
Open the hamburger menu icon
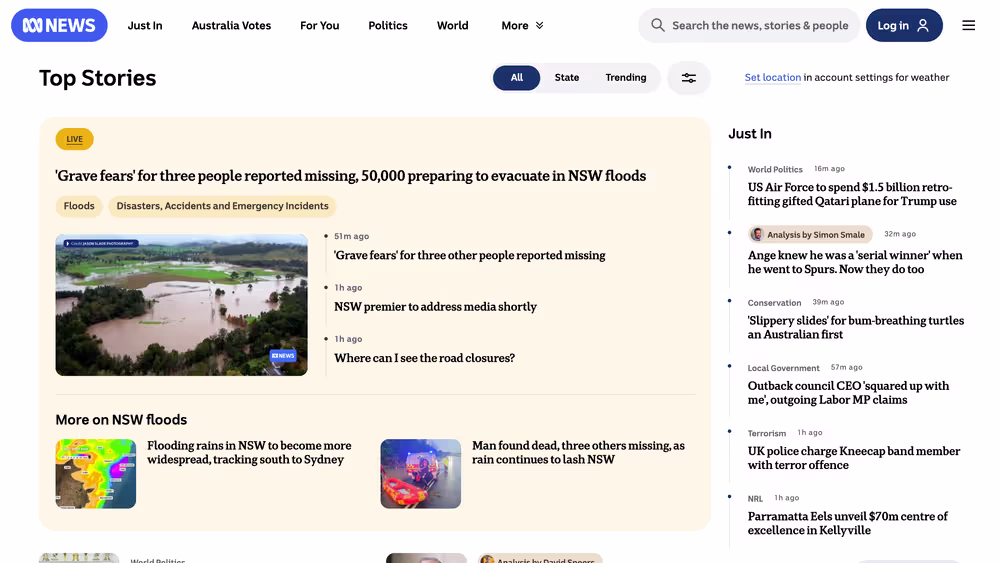click(968, 26)
